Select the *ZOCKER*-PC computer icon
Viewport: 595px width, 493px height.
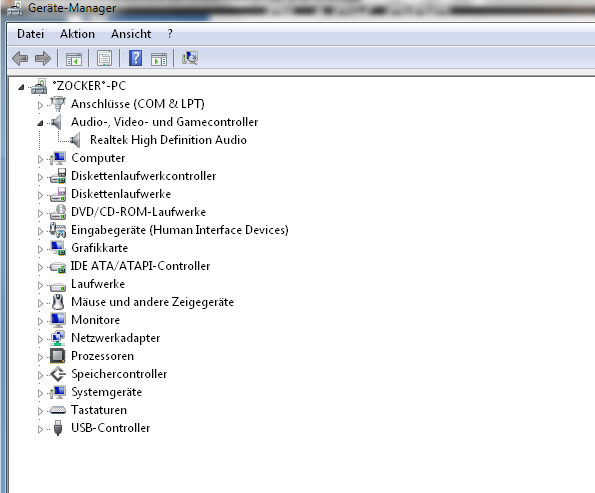click(39, 86)
